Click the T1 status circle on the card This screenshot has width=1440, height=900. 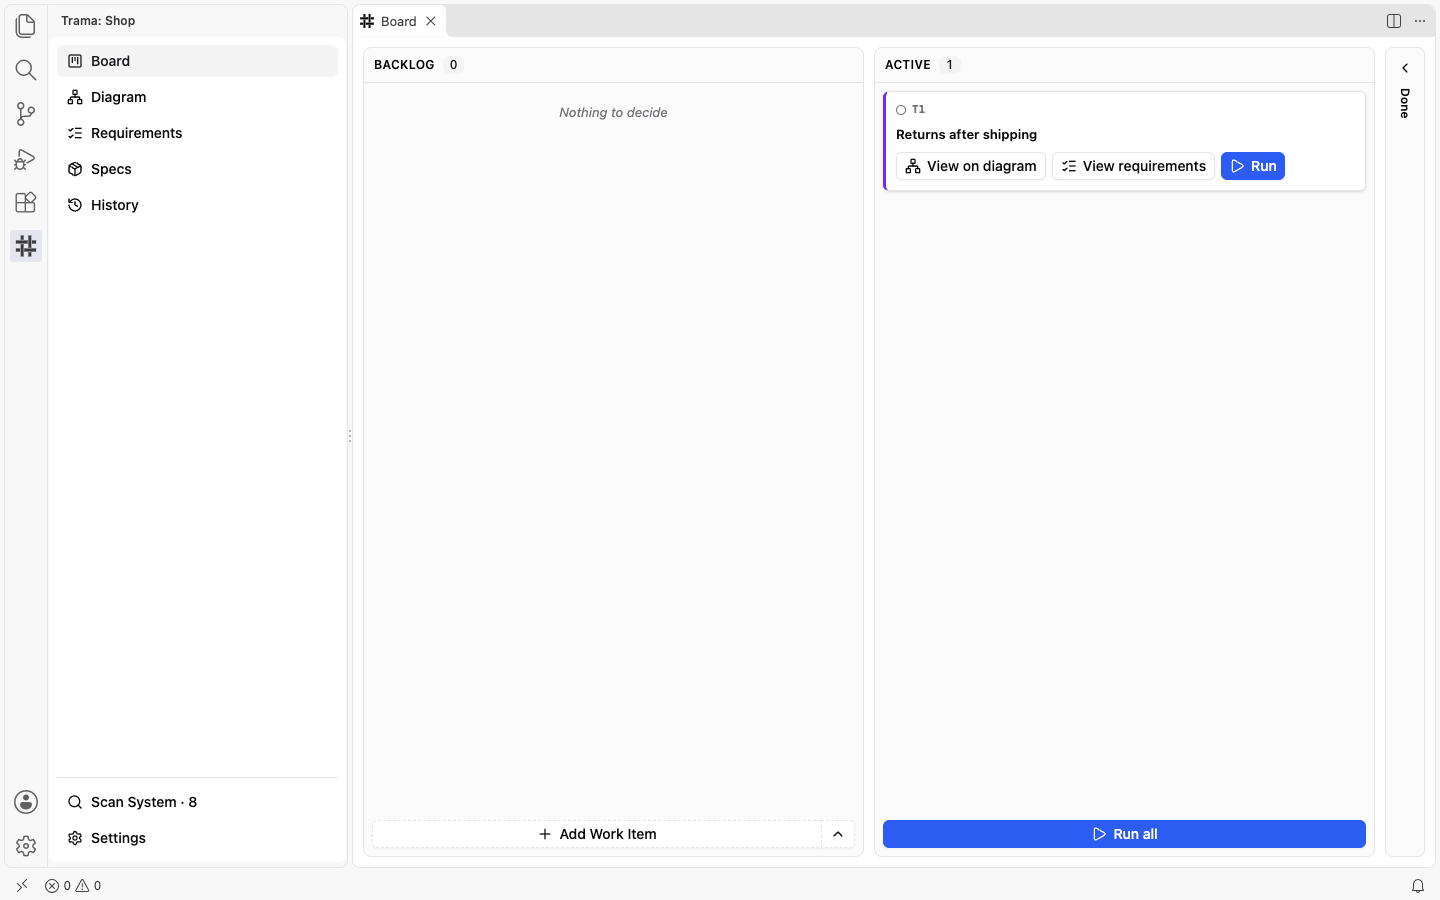coord(901,110)
